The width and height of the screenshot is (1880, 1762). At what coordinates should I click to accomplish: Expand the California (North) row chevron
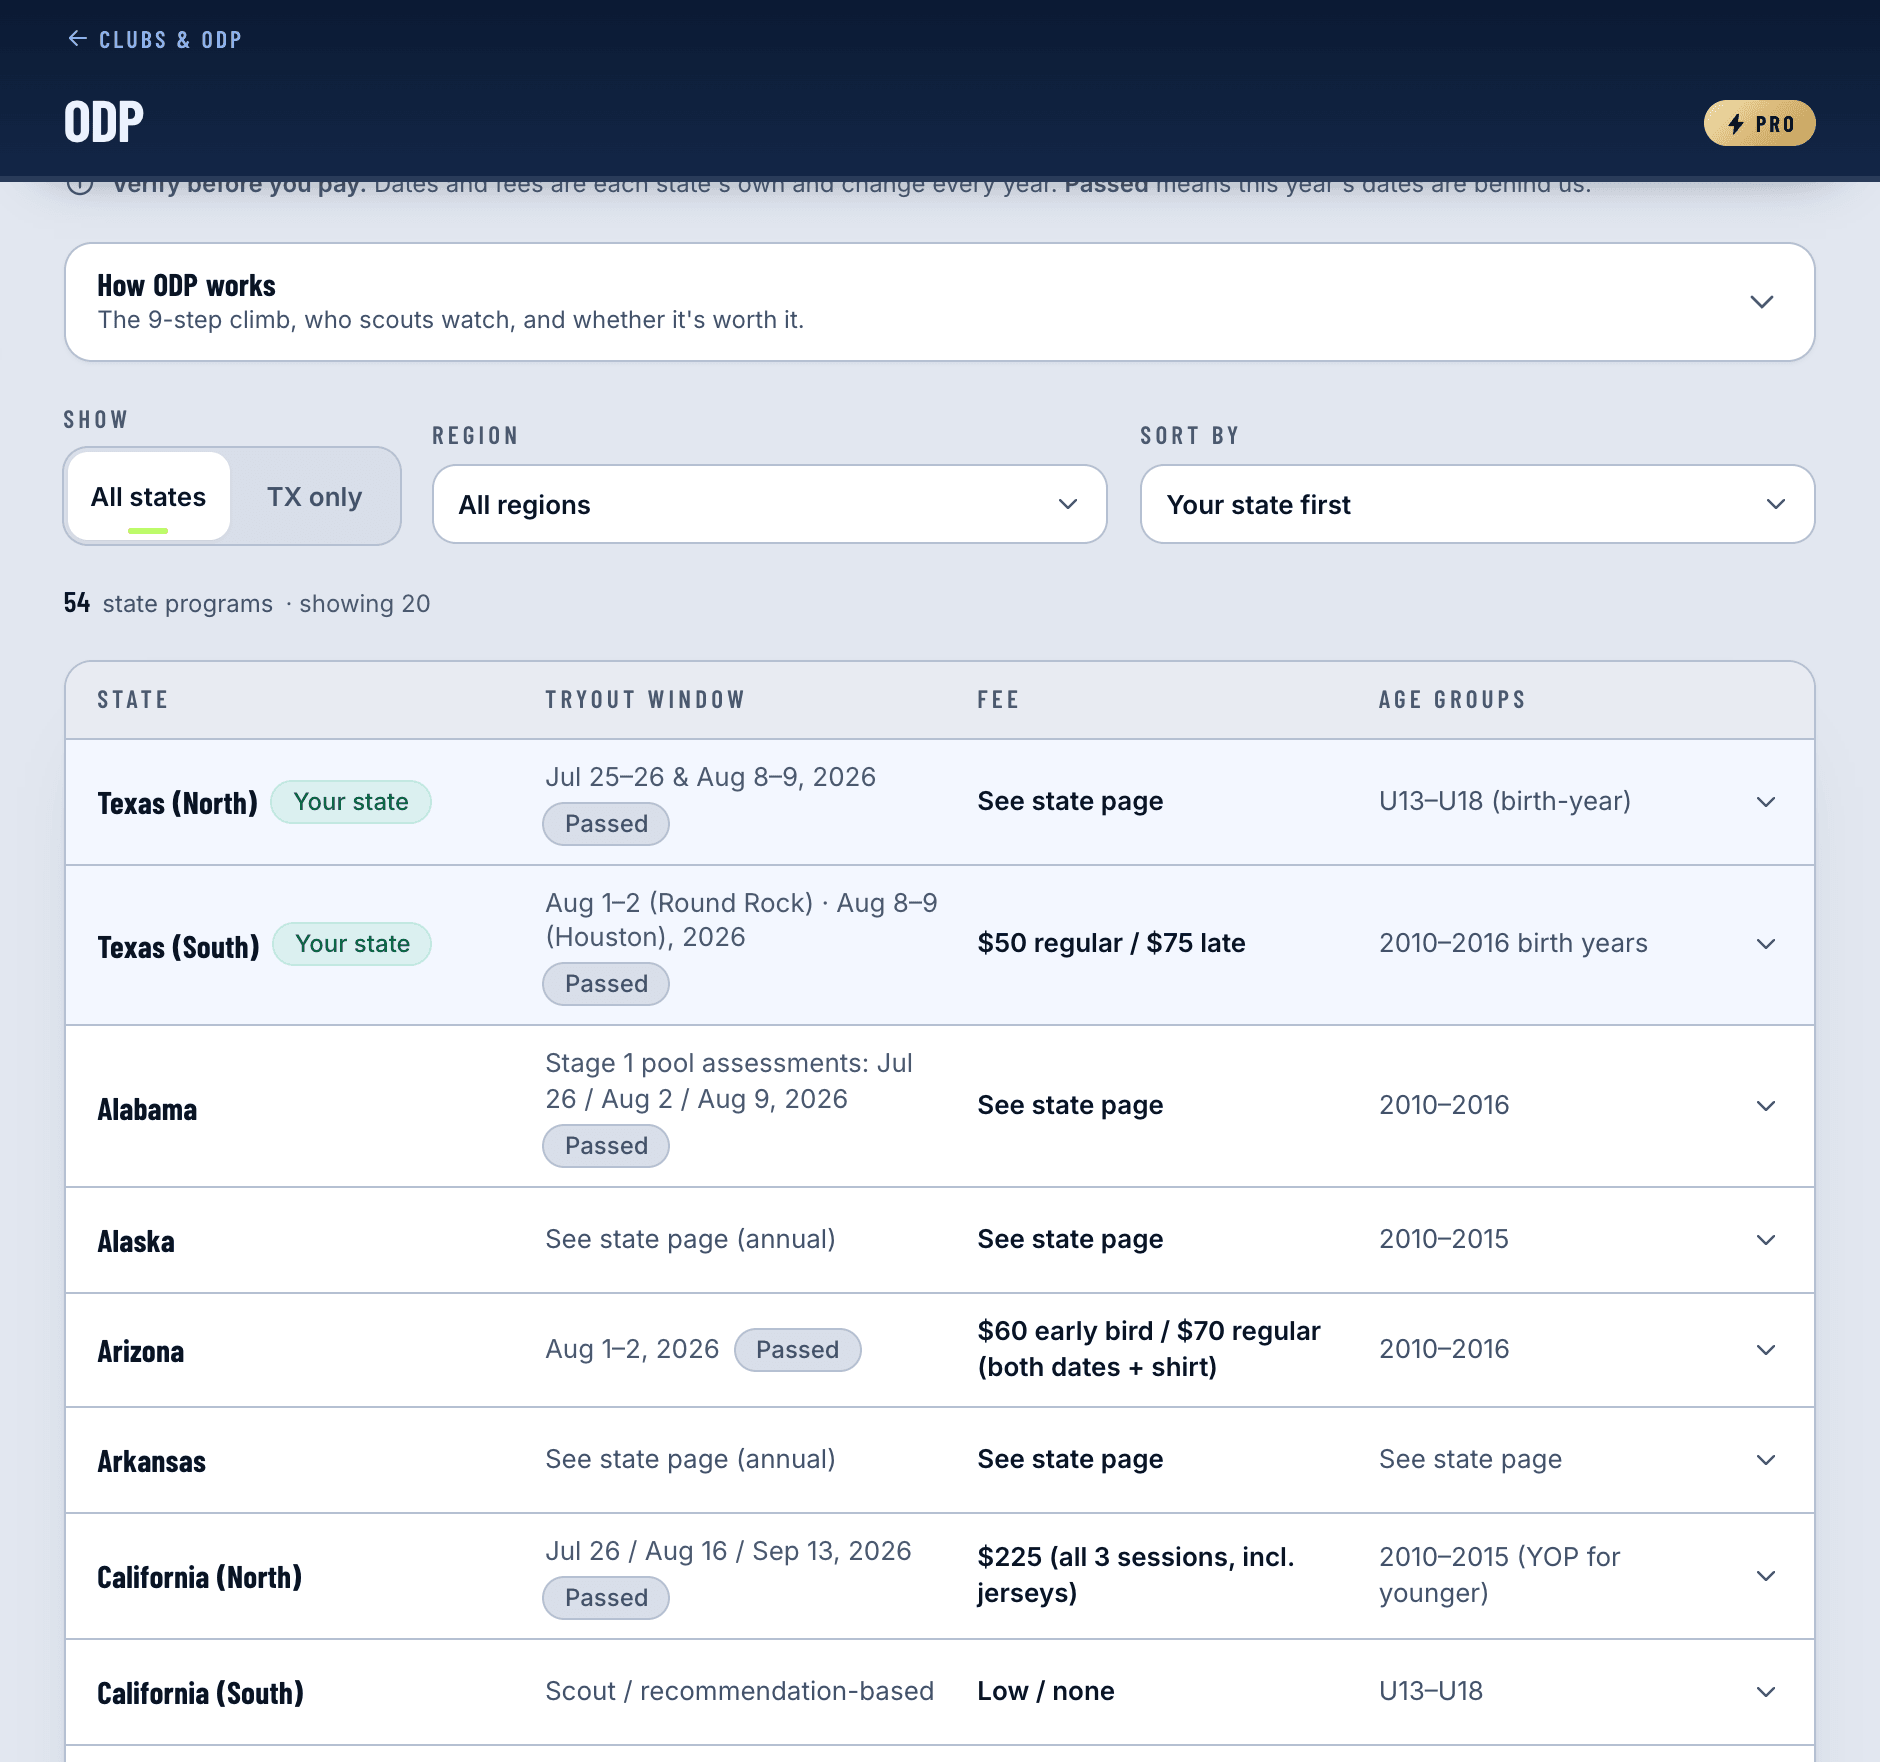(1766, 1576)
